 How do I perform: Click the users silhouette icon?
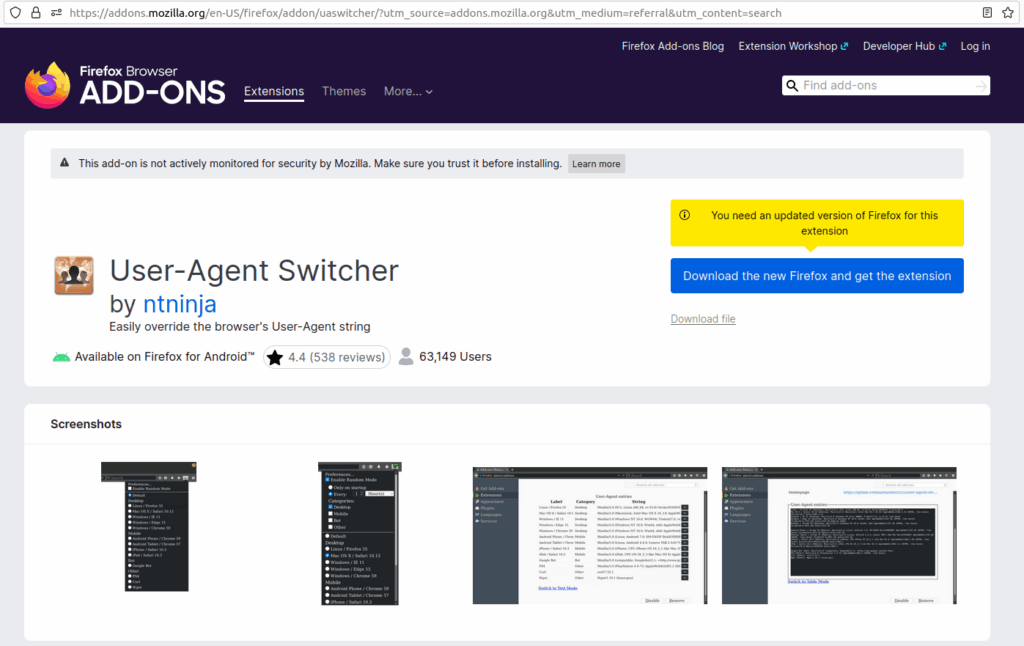click(406, 357)
